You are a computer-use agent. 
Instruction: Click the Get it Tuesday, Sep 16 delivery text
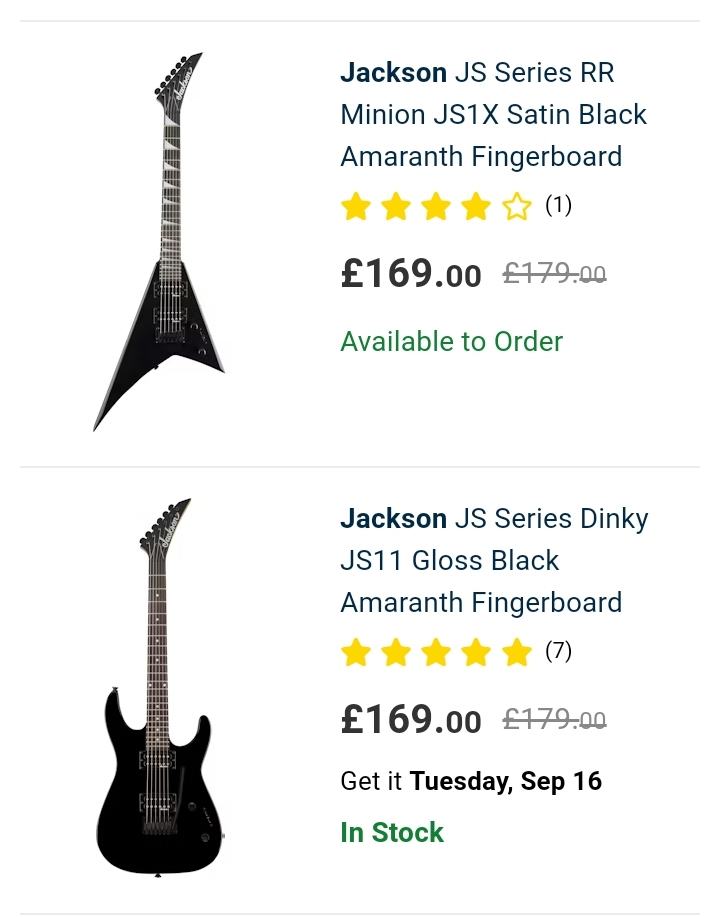[471, 781]
